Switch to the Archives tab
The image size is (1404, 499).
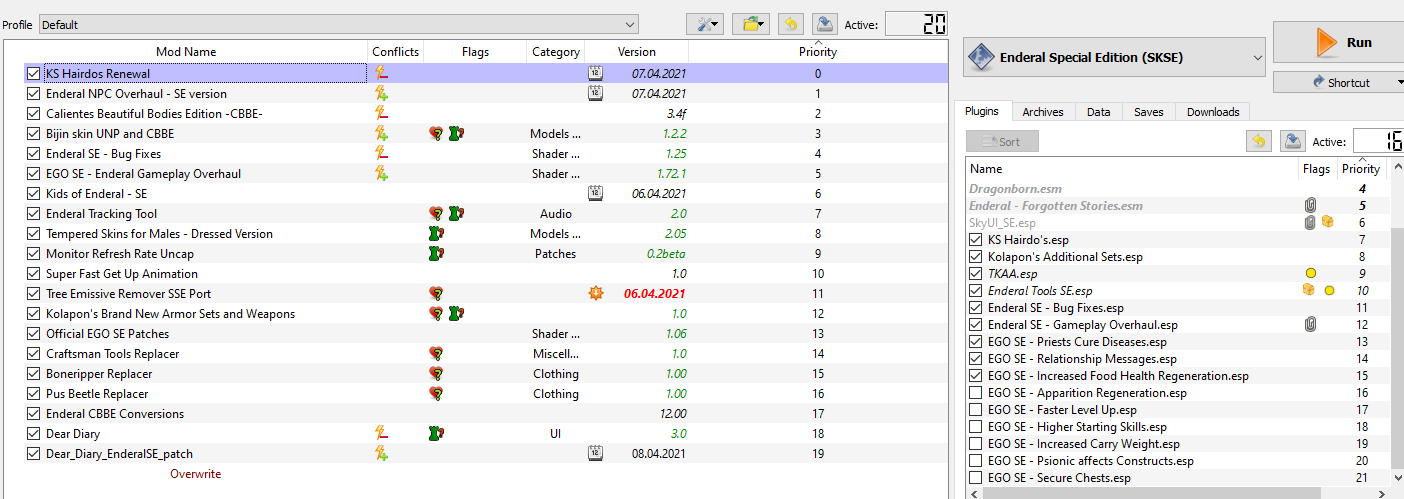pos(1043,112)
